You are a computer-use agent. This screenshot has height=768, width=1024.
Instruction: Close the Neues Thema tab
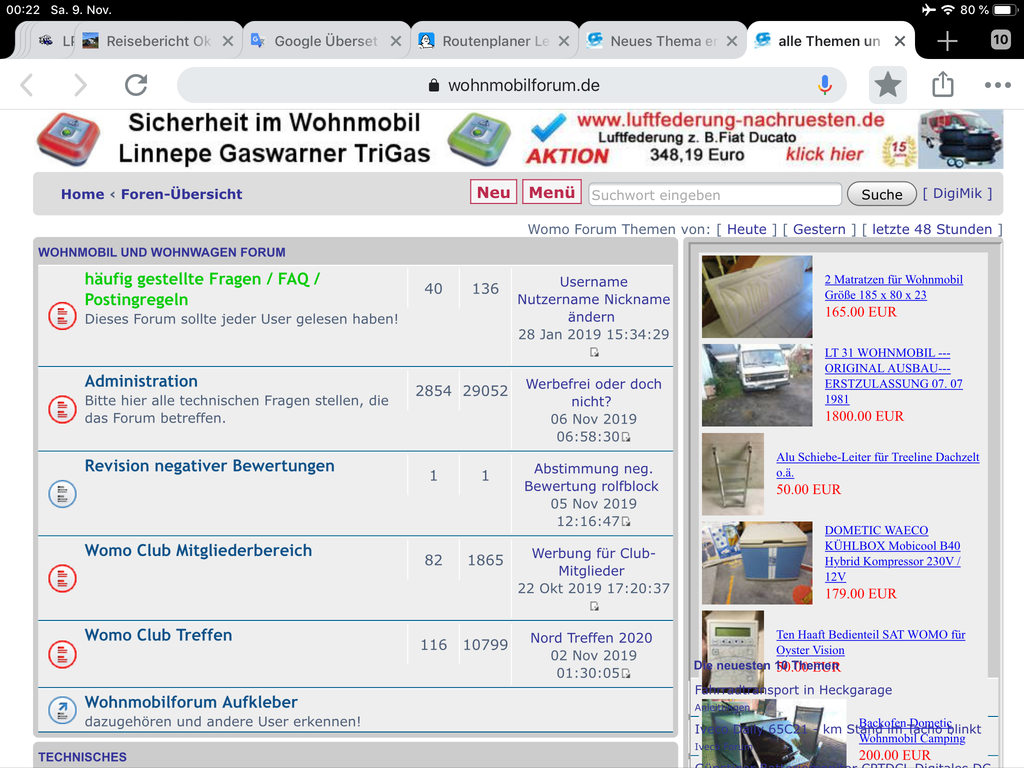pyautogui.click(x=732, y=41)
